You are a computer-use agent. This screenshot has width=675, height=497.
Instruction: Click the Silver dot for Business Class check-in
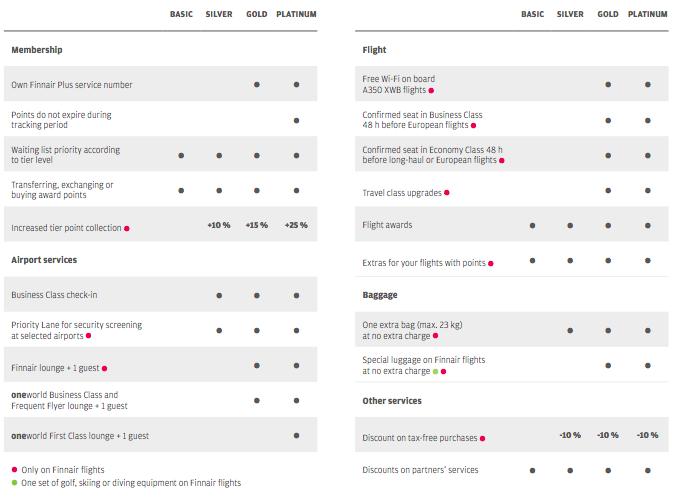(219, 296)
